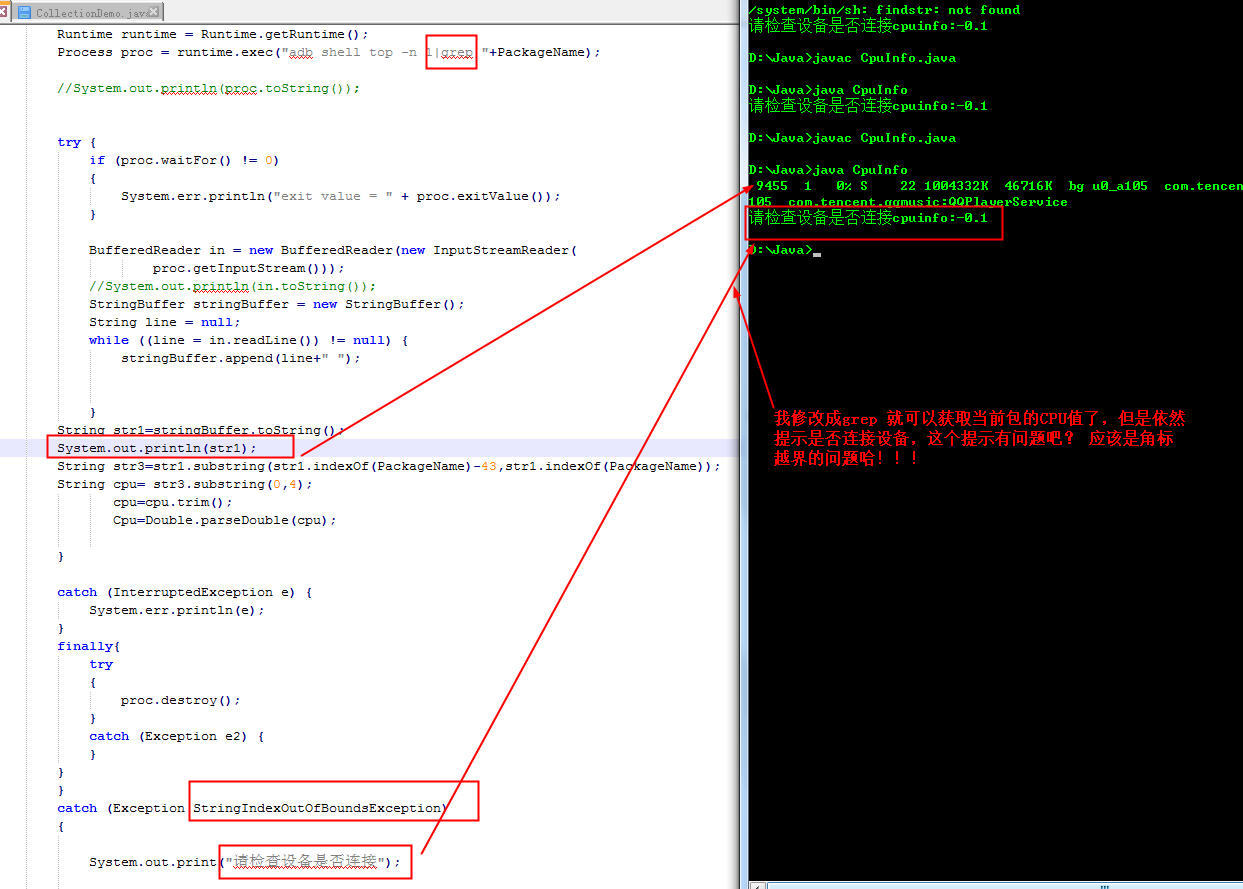Click the "catch (Exception e2) {" line

[x=177, y=736]
